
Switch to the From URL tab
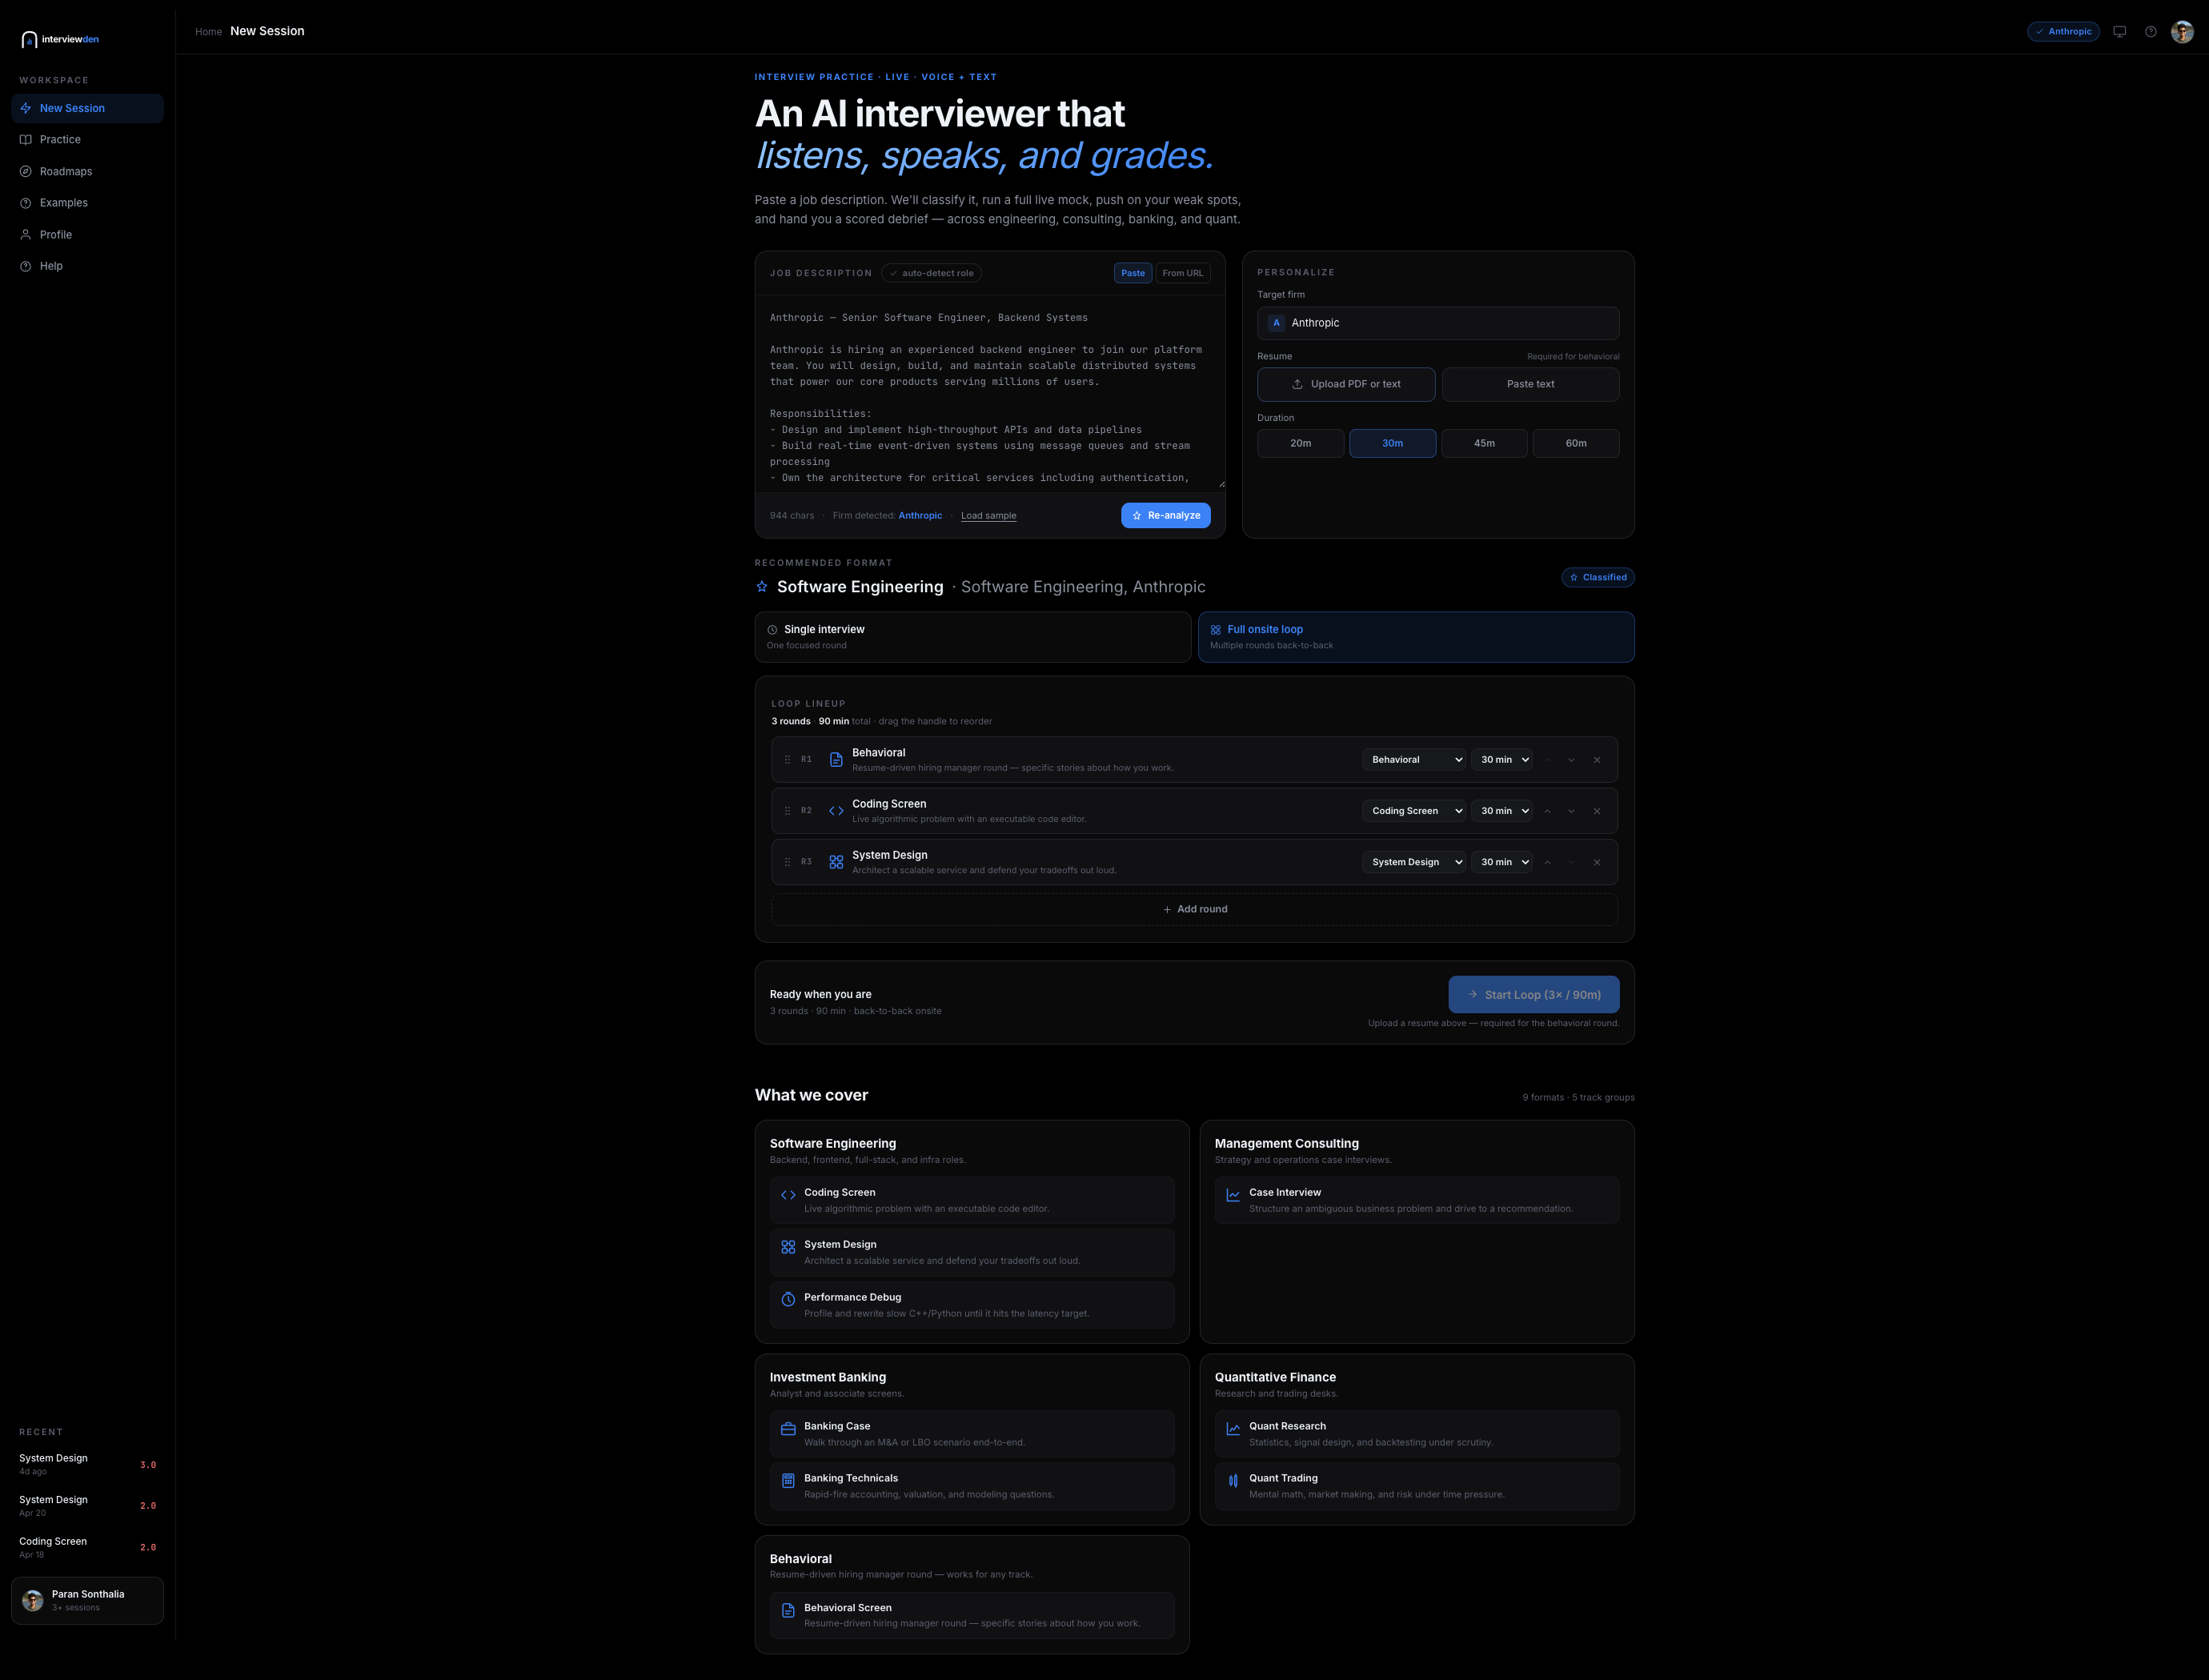(1182, 273)
